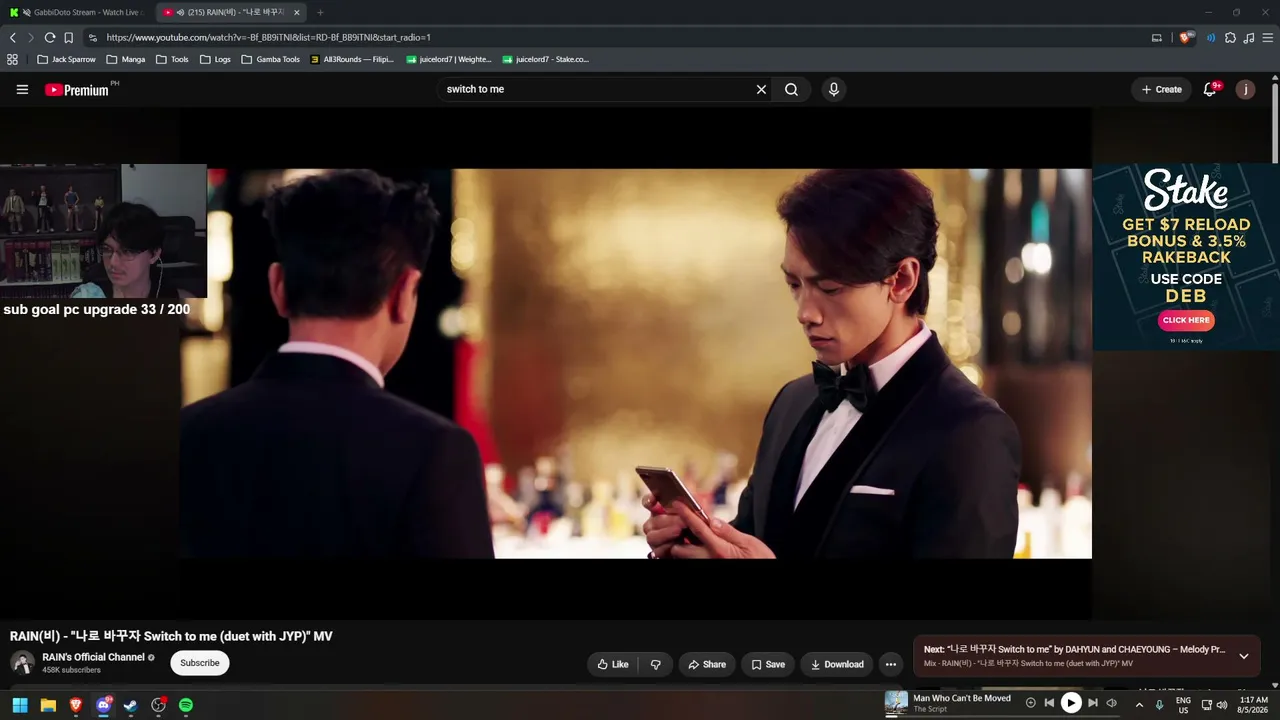Submit search with the magnifier button
Screen dimensions: 1280x720
791,90
